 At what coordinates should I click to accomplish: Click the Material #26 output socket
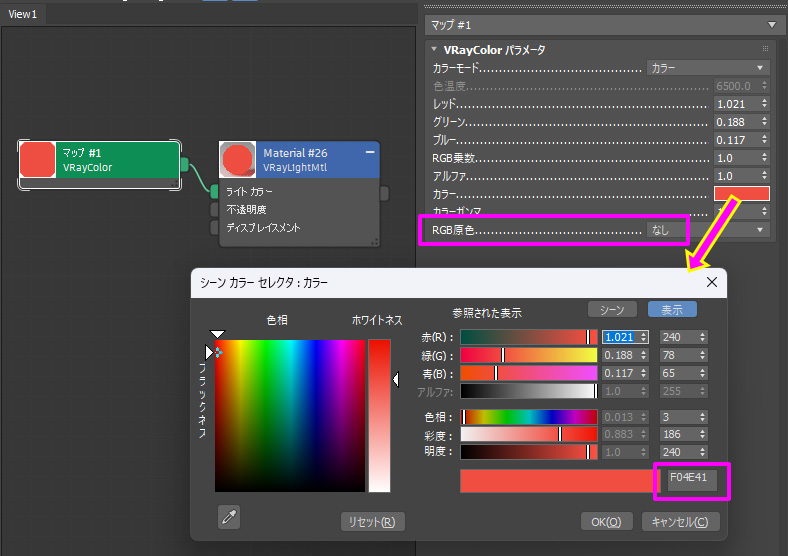click(384, 193)
